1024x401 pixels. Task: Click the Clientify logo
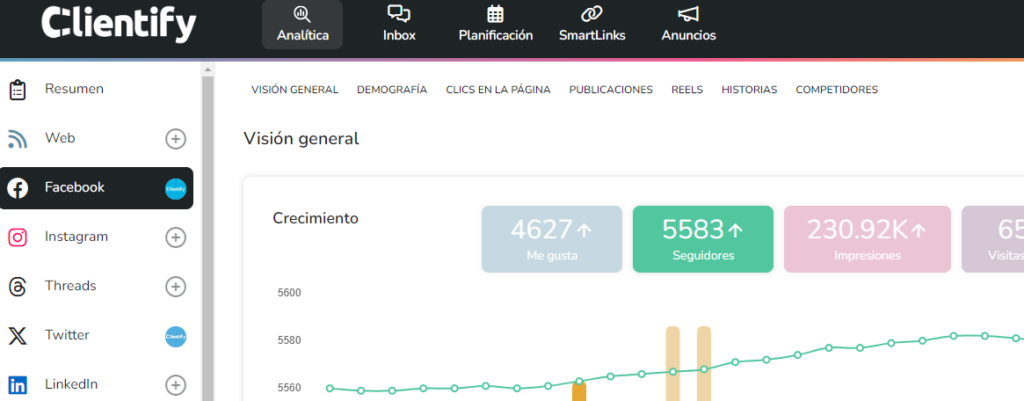pyautogui.click(x=119, y=24)
